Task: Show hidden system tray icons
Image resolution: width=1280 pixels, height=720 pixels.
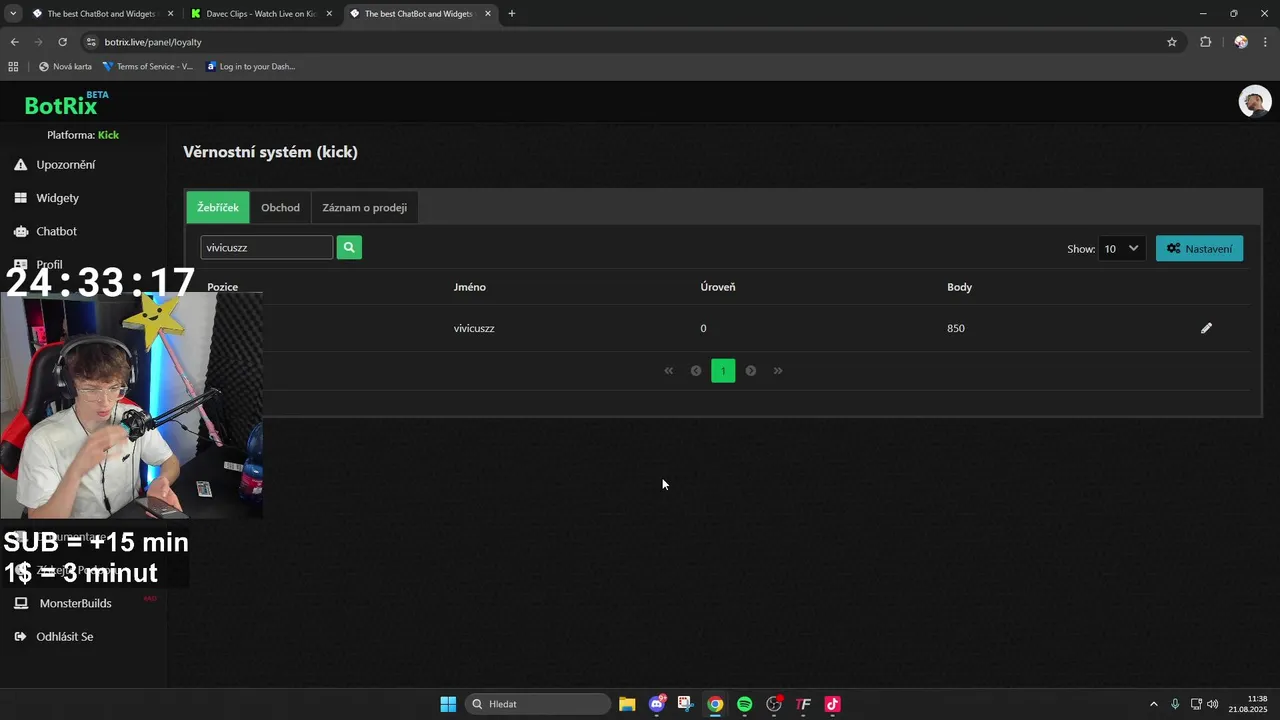Action: click(x=1154, y=704)
